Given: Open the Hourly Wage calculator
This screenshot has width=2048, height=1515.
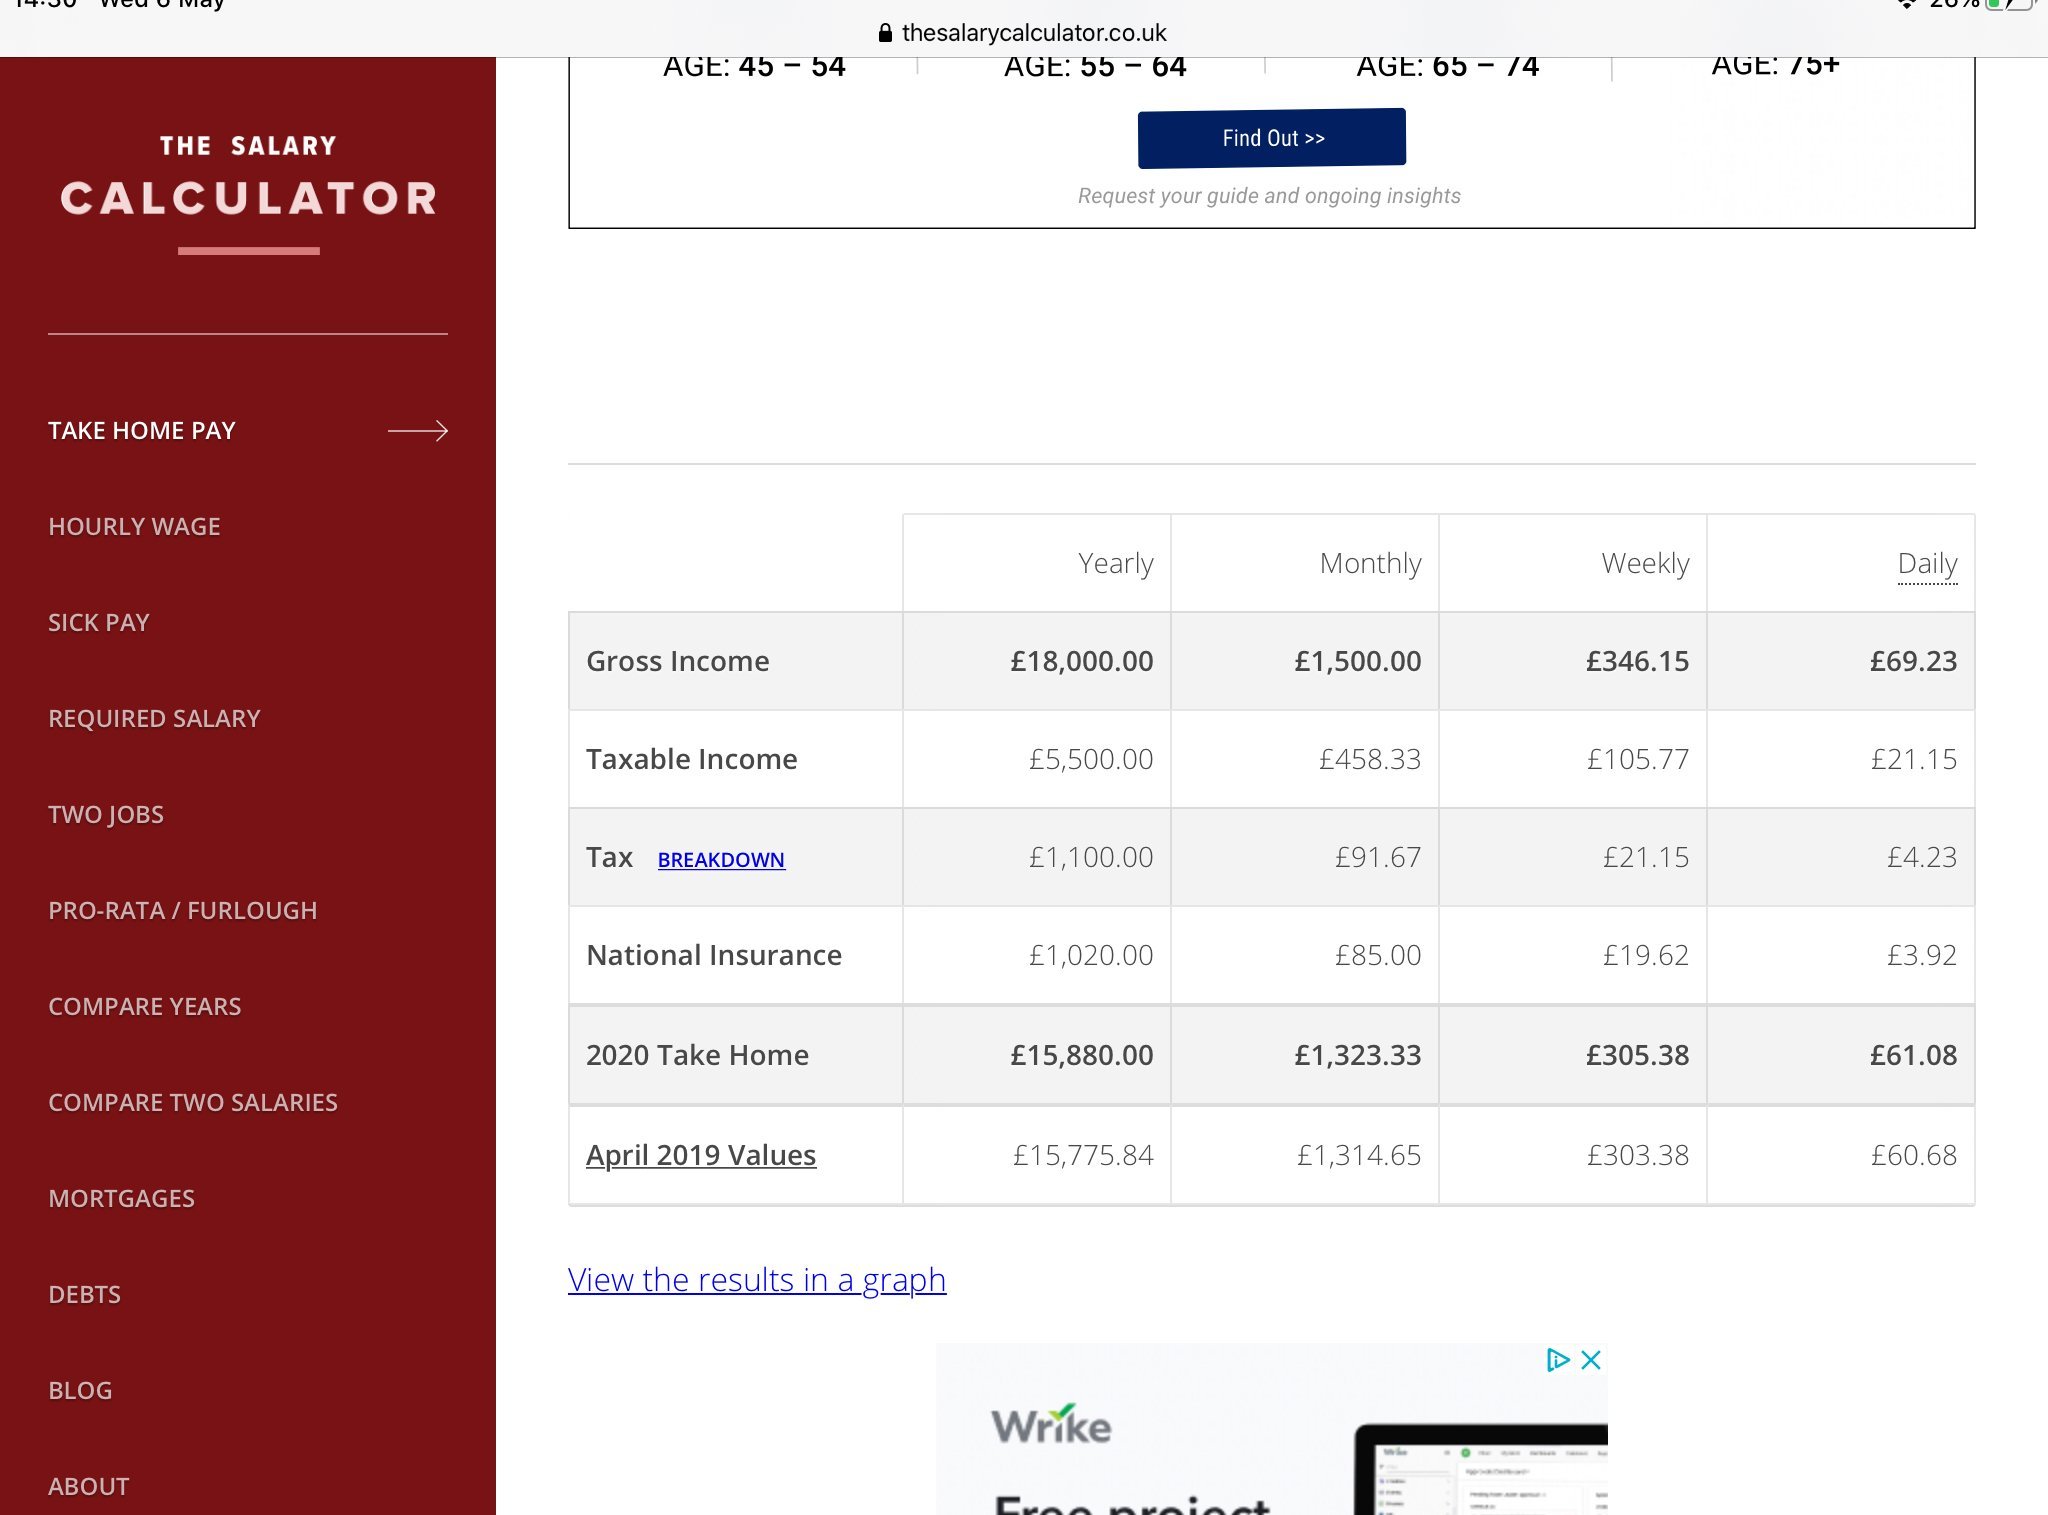Looking at the screenshot, I should point(134,527).
